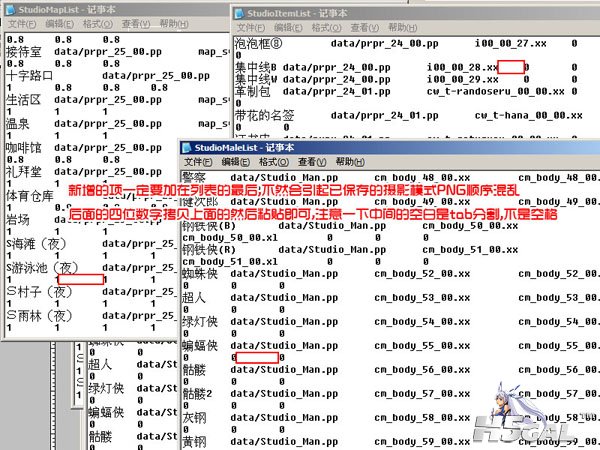600x450 pixels.
Task: Click 革制包 text in StudioItemList
Action: tap(253, 91)
